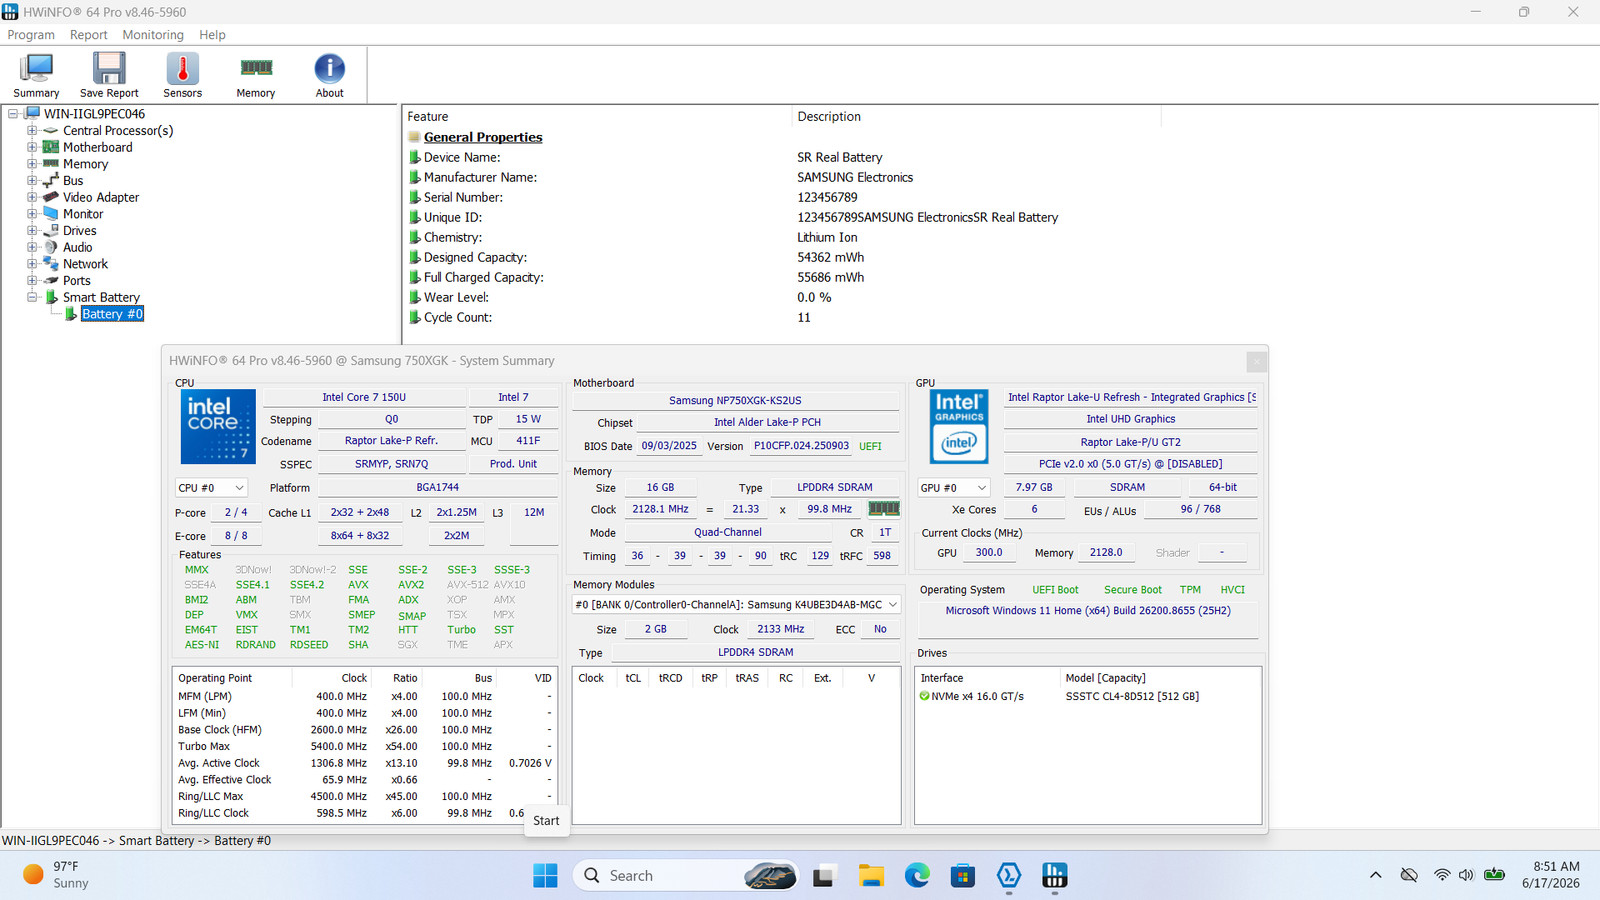The height and width of the screenshot is (900, 1600).
Task: Open the Help menu
Action: (x=212, y=35)
